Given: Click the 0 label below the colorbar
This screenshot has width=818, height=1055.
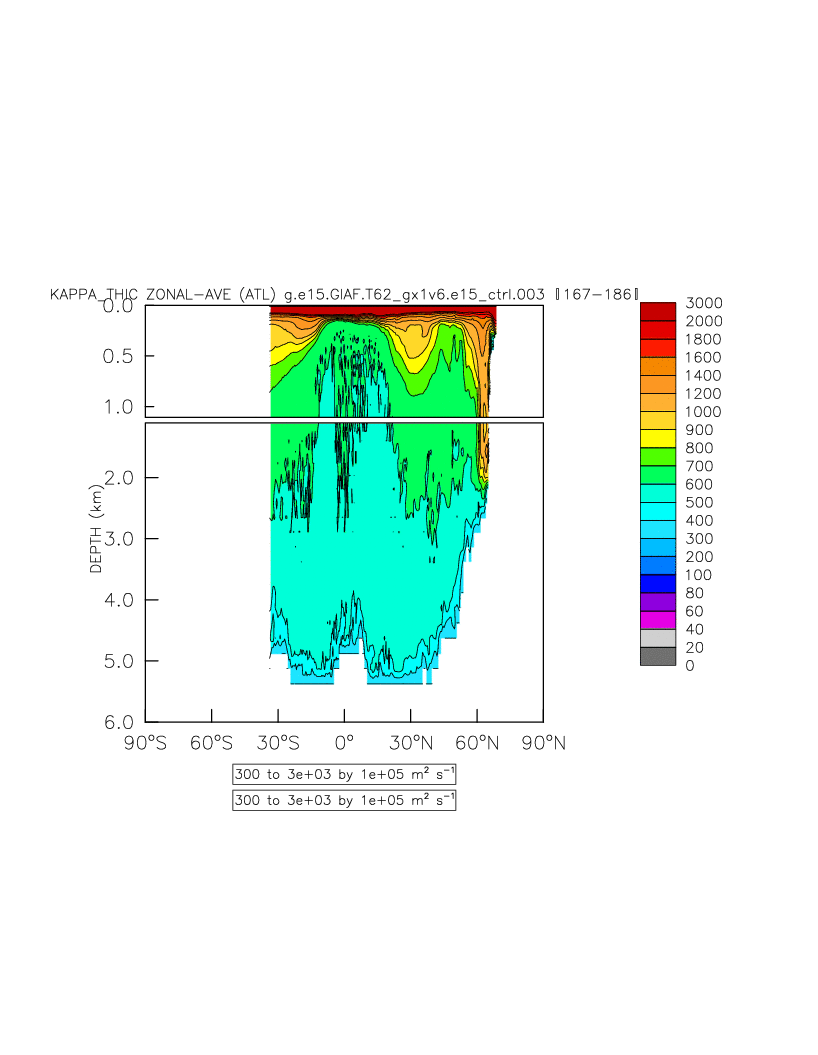Looking at the screenshot, I should [690, 666].
